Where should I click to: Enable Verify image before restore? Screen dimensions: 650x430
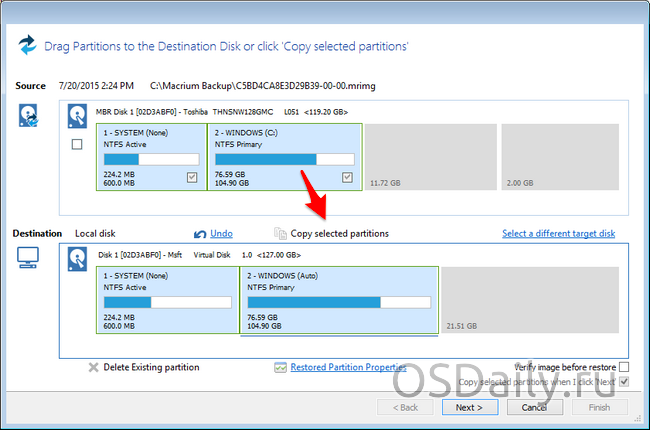click(x=624, y=368)
